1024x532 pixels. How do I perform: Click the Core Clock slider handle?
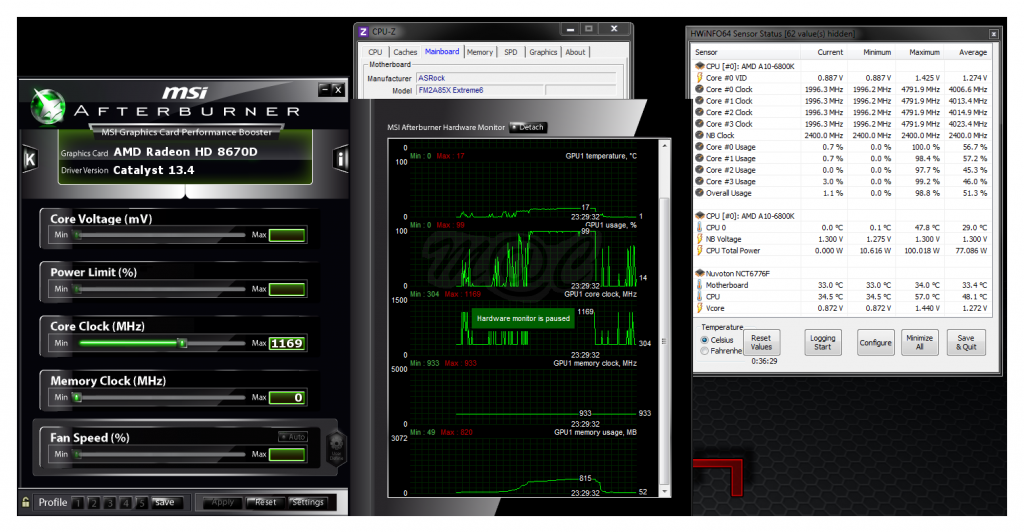[182, 343]
